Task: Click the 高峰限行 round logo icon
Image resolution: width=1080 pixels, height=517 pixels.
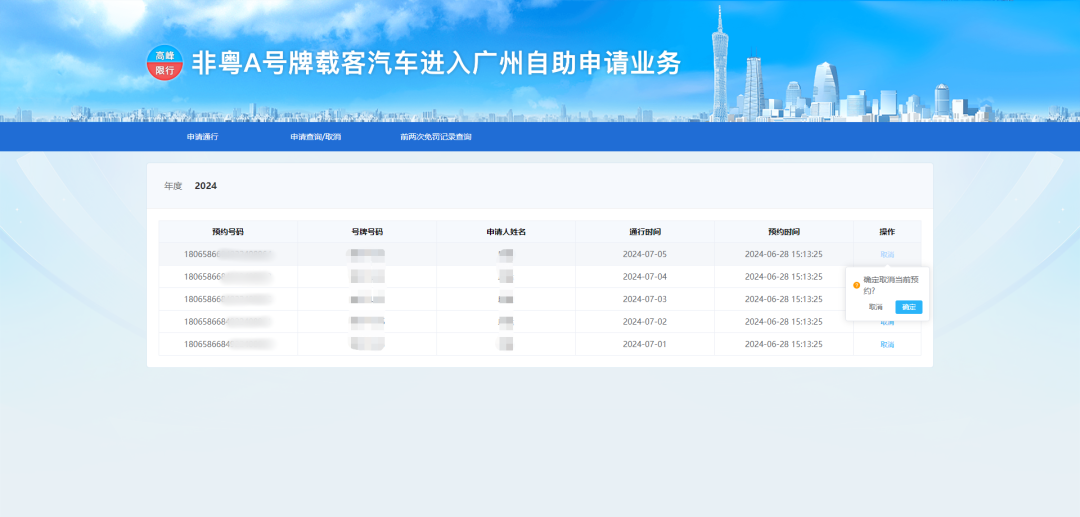Action: tap(164, 63)
